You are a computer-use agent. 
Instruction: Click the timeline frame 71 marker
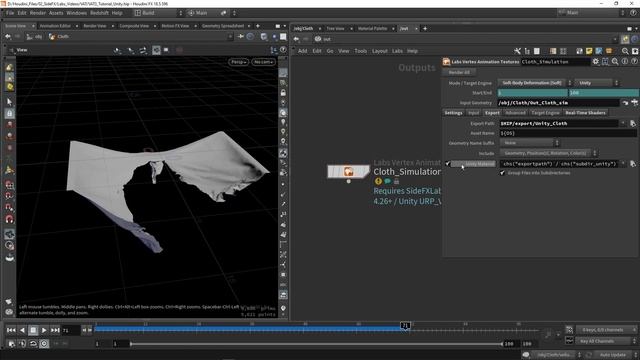pos(404,325)
